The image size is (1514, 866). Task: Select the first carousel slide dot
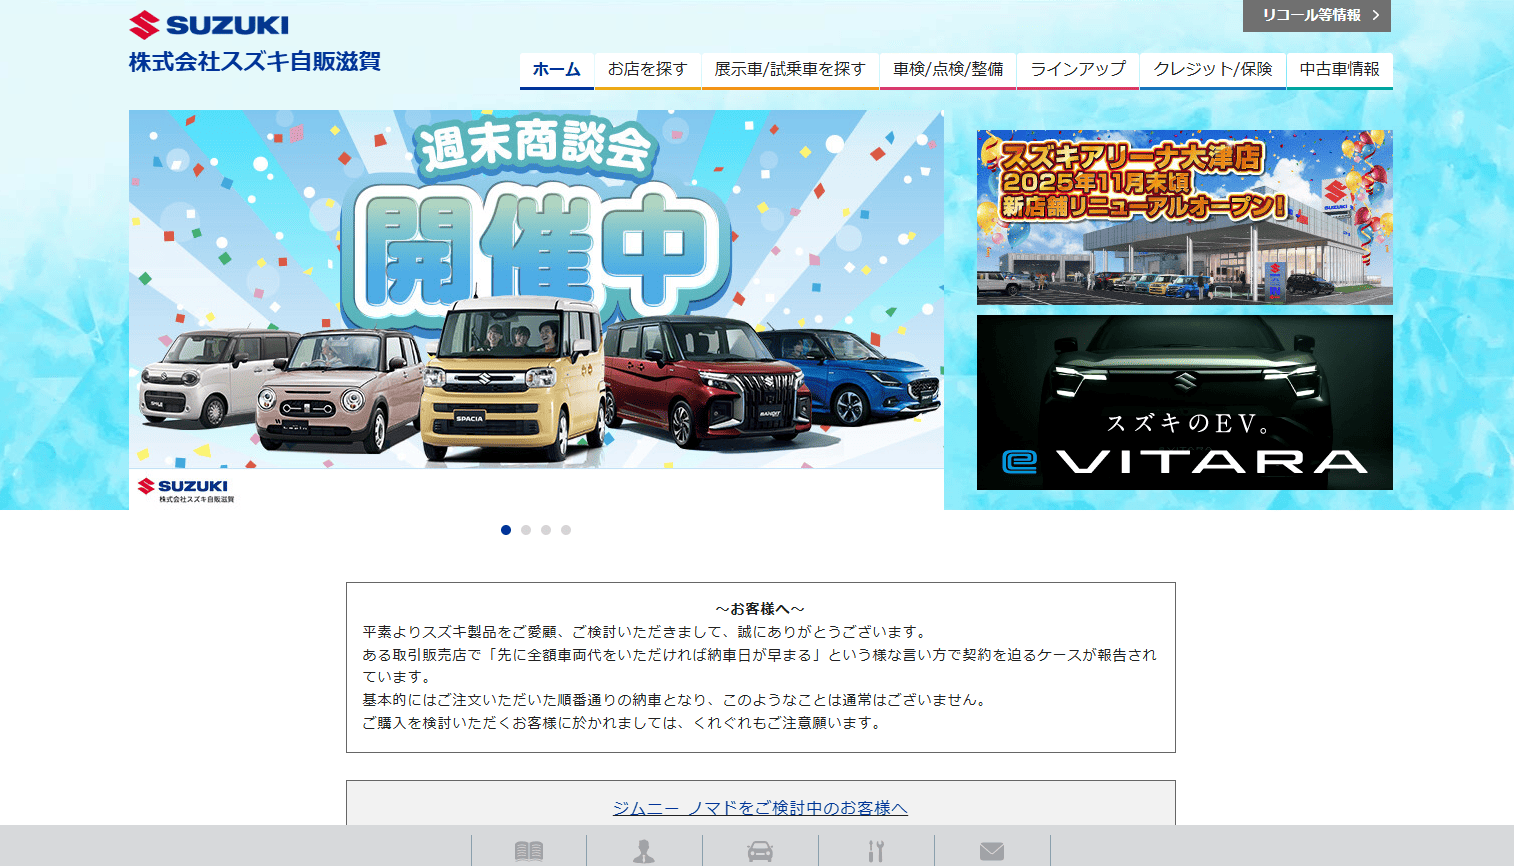tap(506, 530)
